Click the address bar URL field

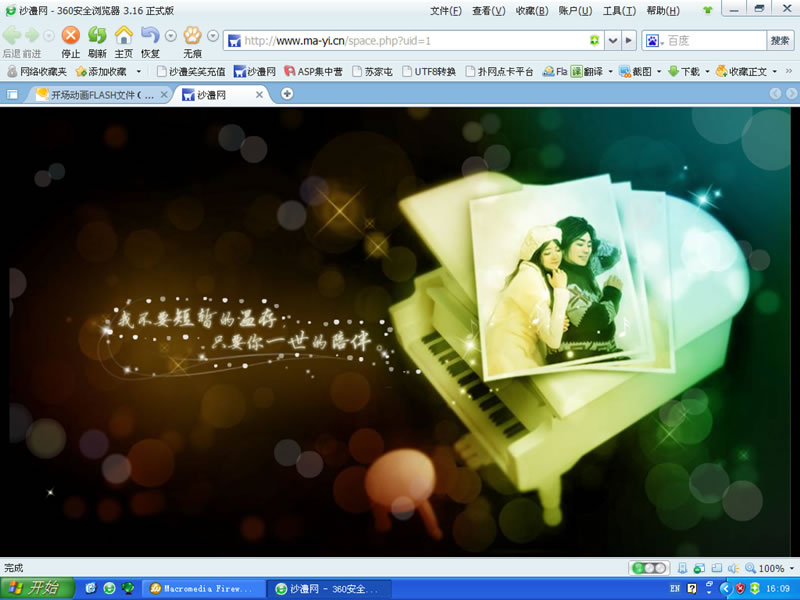[413, 41]
